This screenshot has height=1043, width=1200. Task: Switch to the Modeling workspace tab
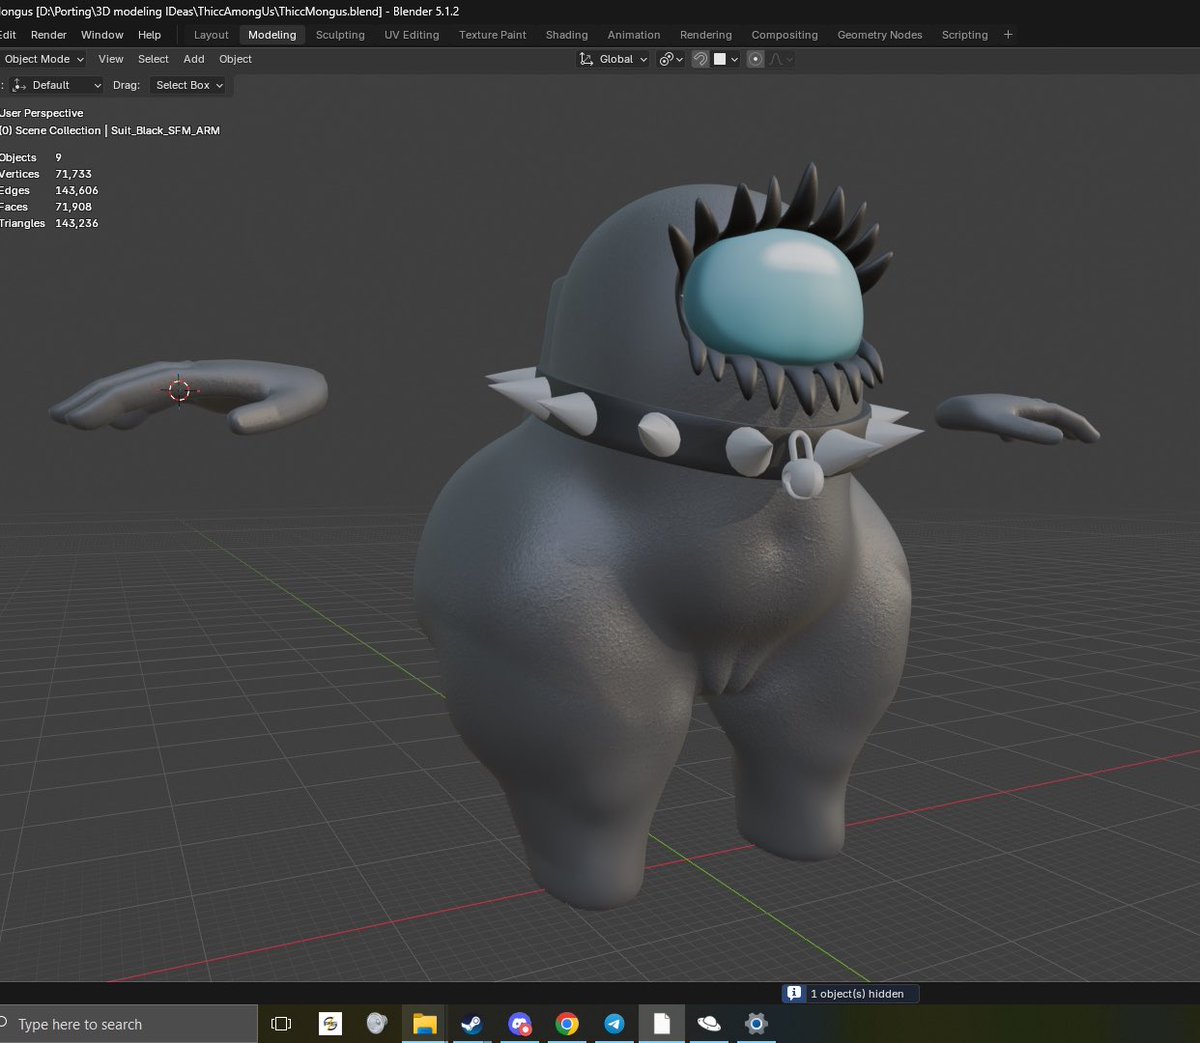[x=272, y=35]
